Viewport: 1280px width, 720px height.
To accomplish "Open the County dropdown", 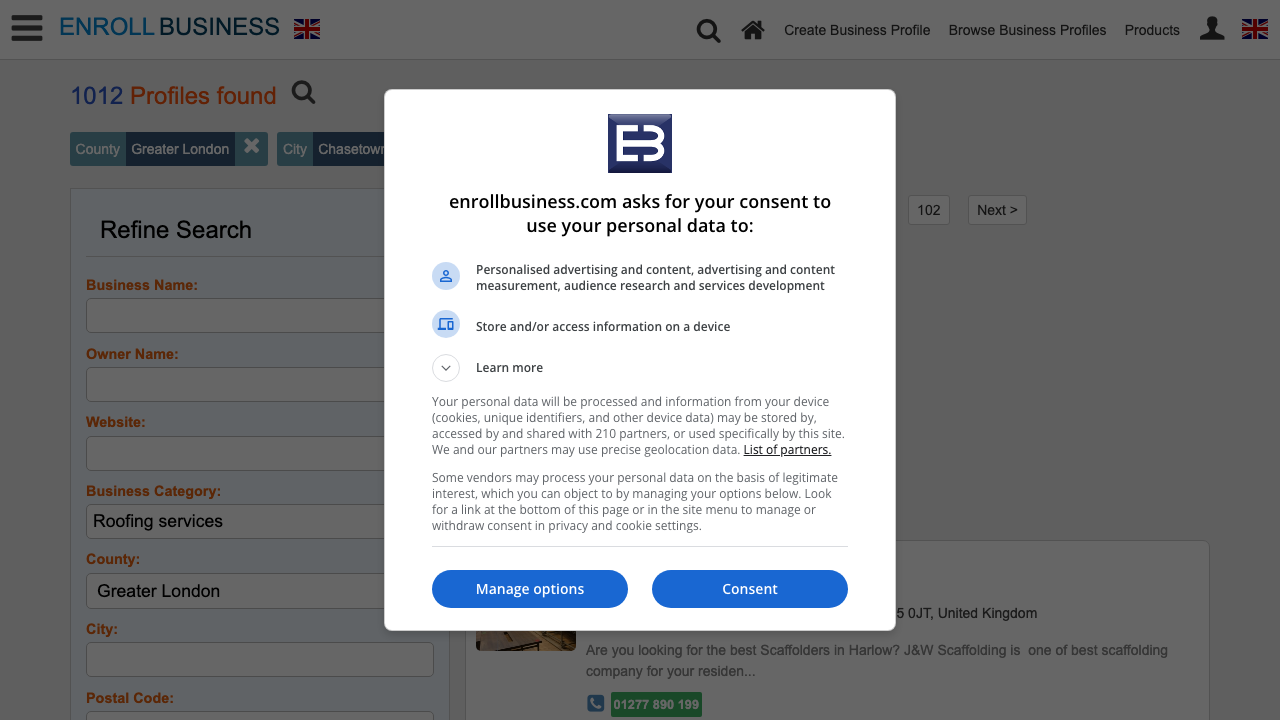I will point(236,591).
